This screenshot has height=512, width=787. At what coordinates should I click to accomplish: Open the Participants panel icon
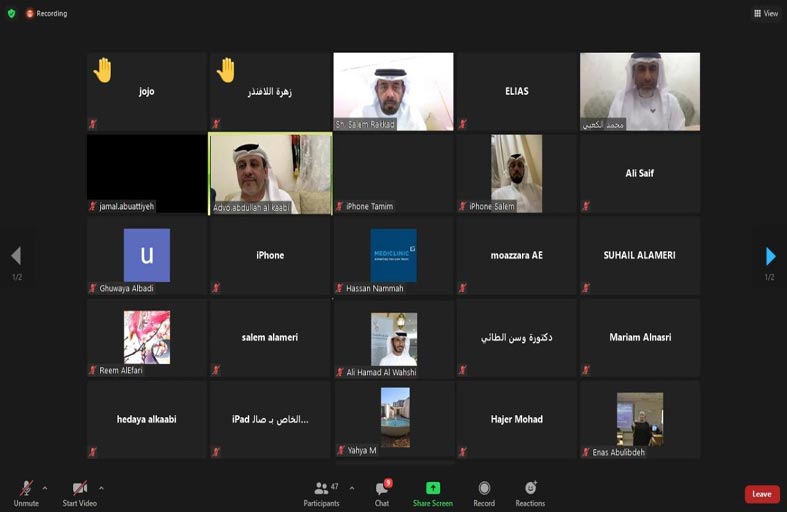[x=321, y=487]
